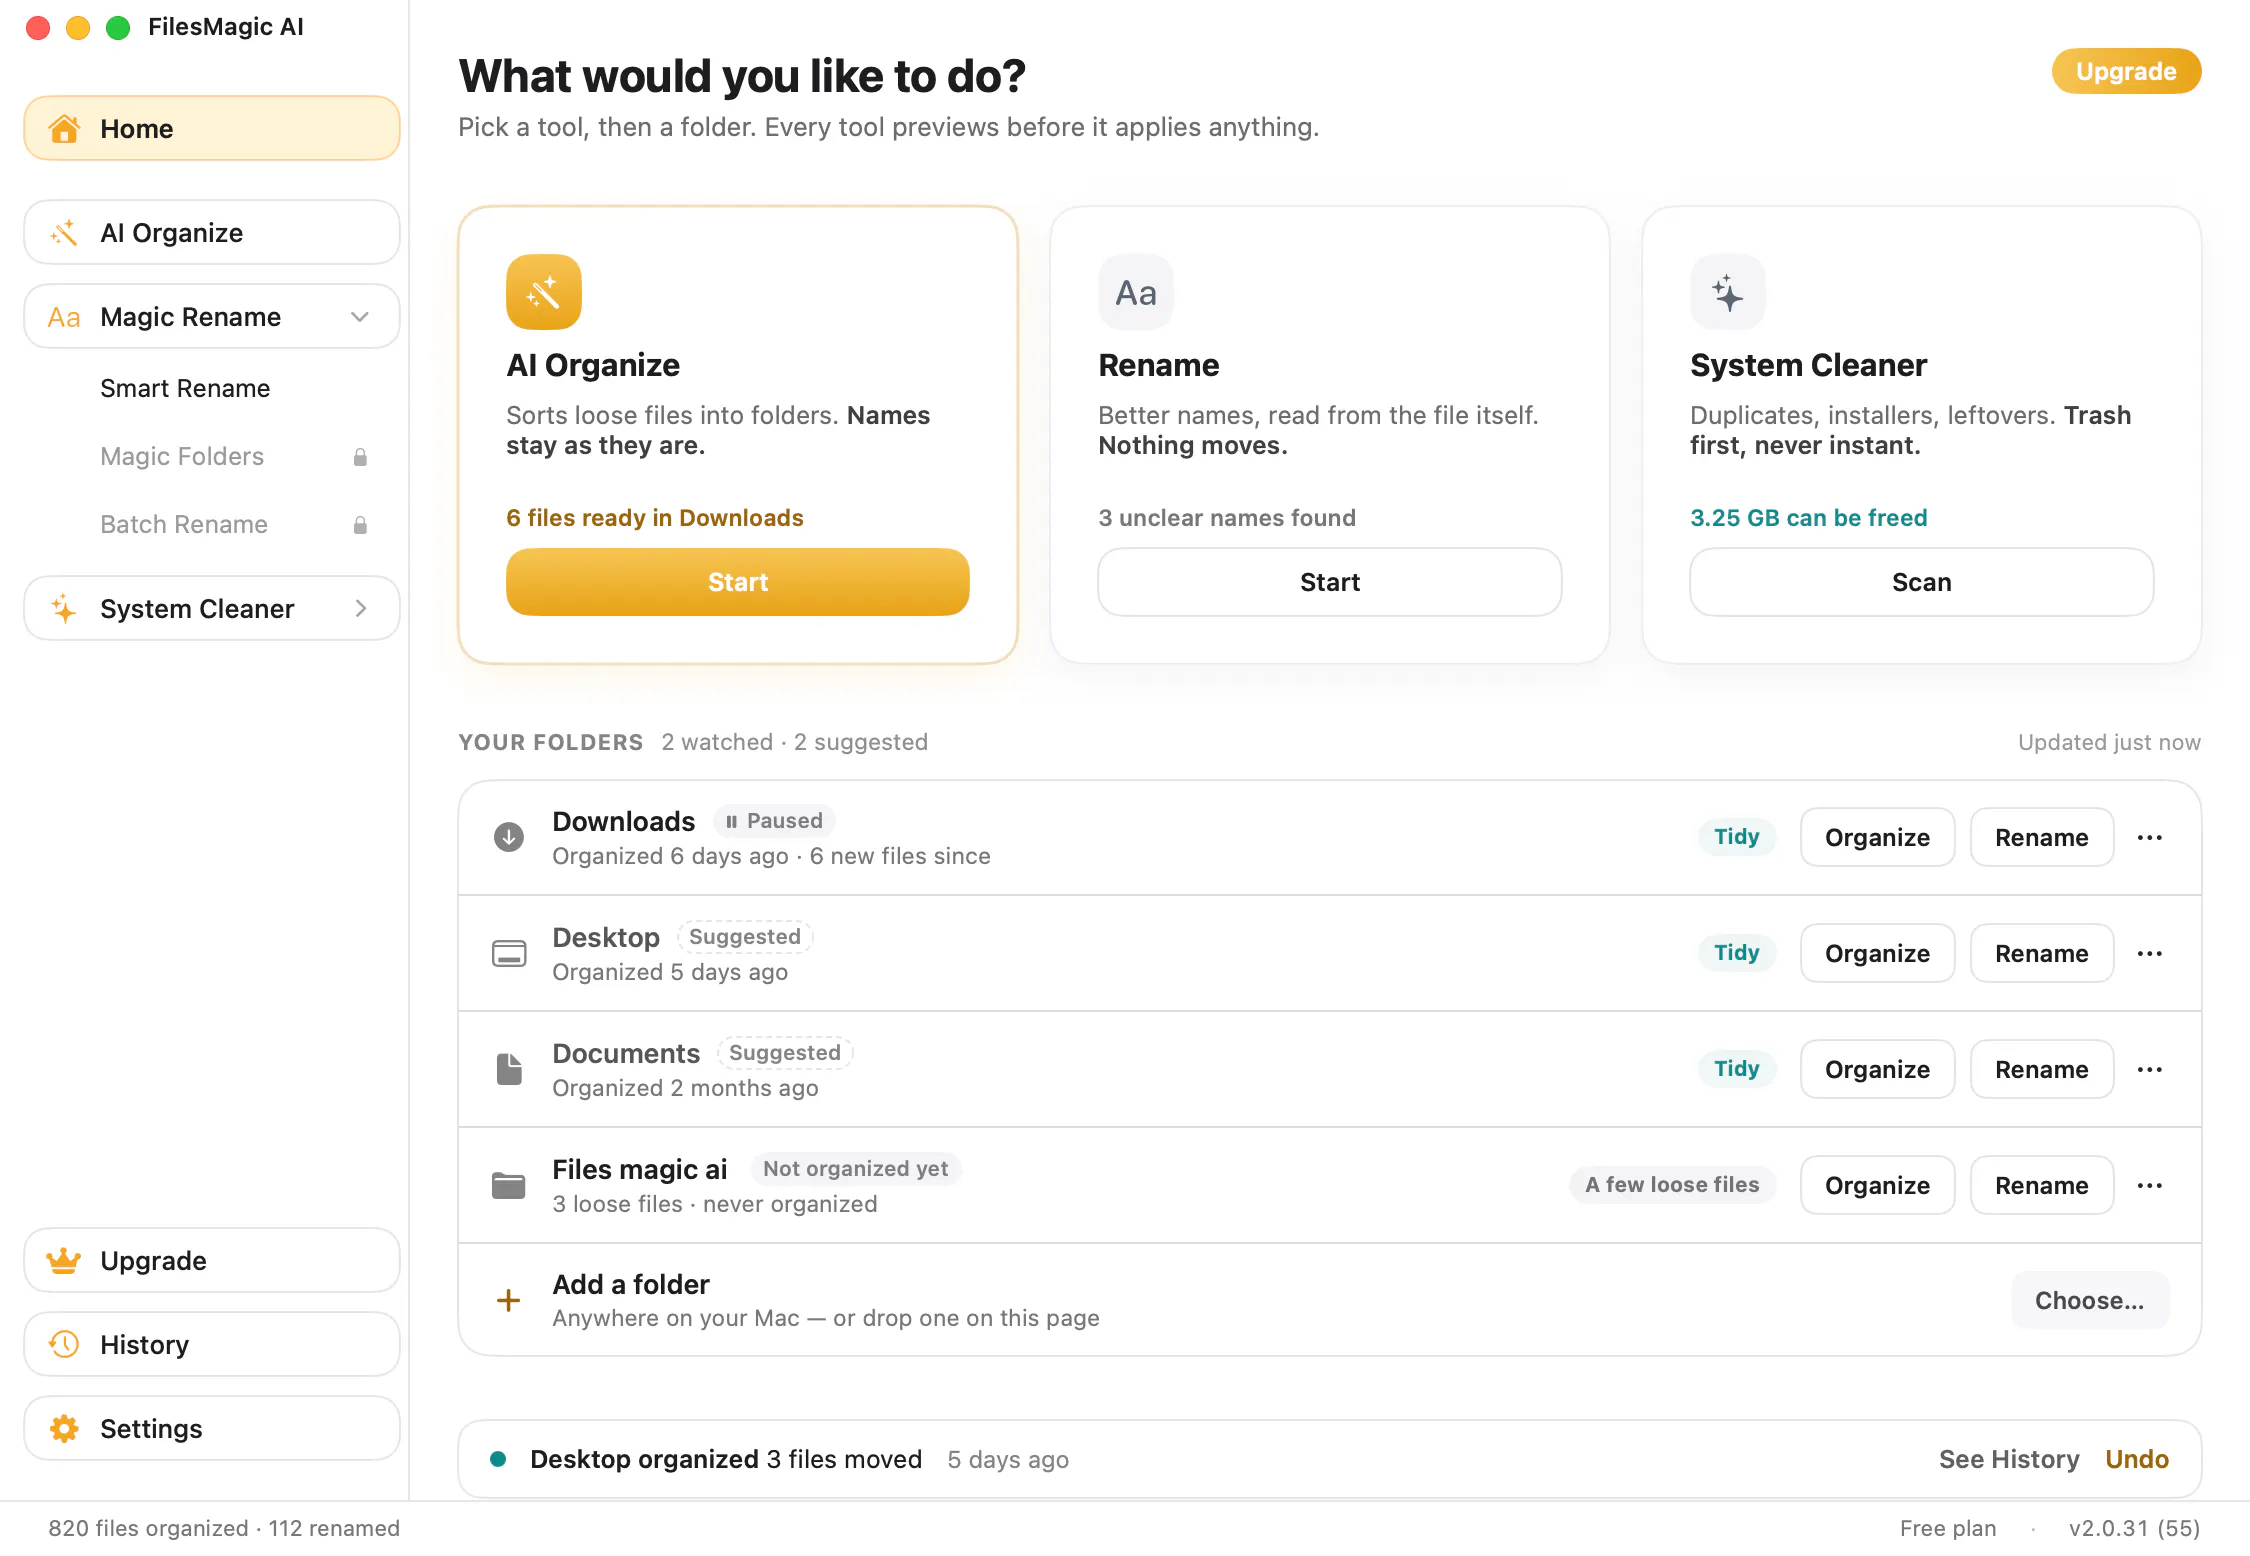The height and width of the screenshot is (1556, 2250).
Task: Click the Downloads folder arrow icon
Action: point(509,837)
